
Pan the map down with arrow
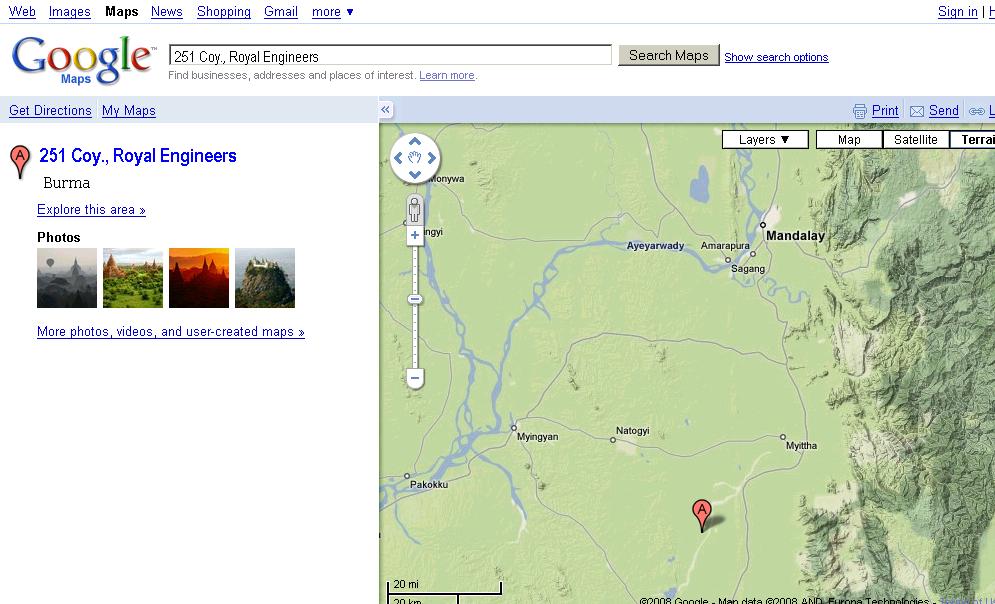click(415, 174)
